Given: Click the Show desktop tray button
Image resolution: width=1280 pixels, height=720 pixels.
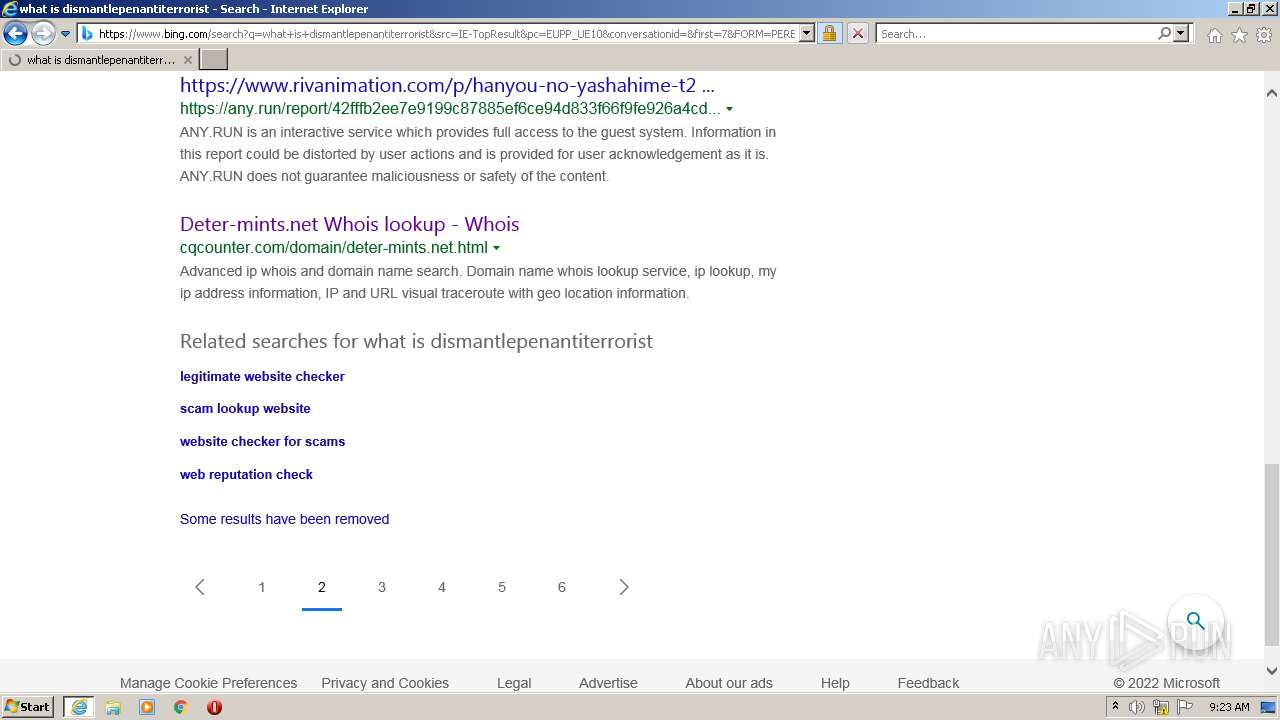Looking at the screenshot, I should pos(1269,707).
